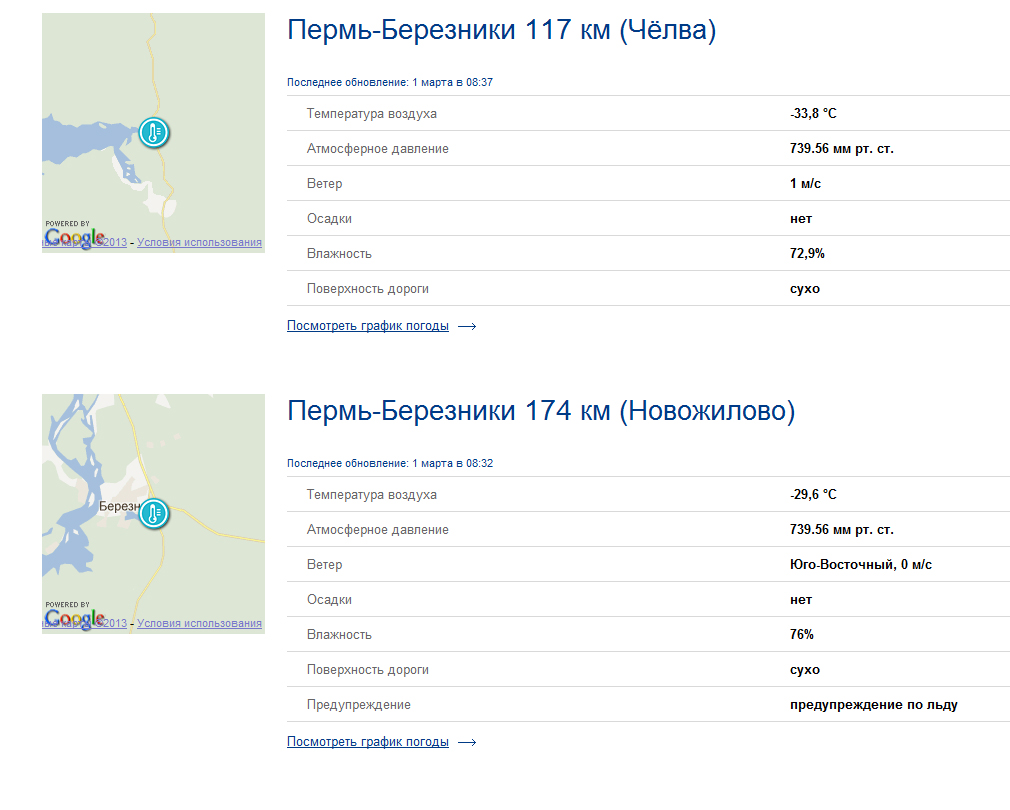1010x810 pixels.
Task: Open 'Посмотреть график погоды' for Чёлва station
Action: [368, 326]
